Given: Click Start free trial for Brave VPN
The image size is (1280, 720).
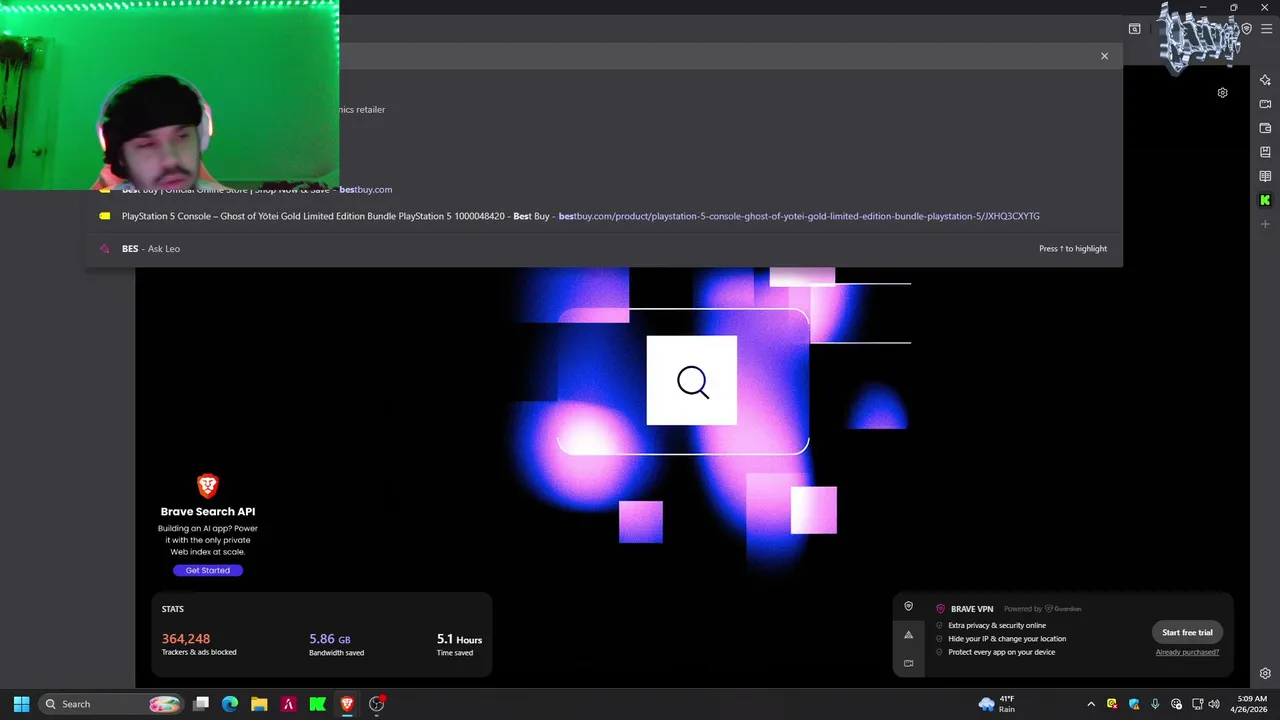Looking at the screenshot, I should click(1187, 632).
